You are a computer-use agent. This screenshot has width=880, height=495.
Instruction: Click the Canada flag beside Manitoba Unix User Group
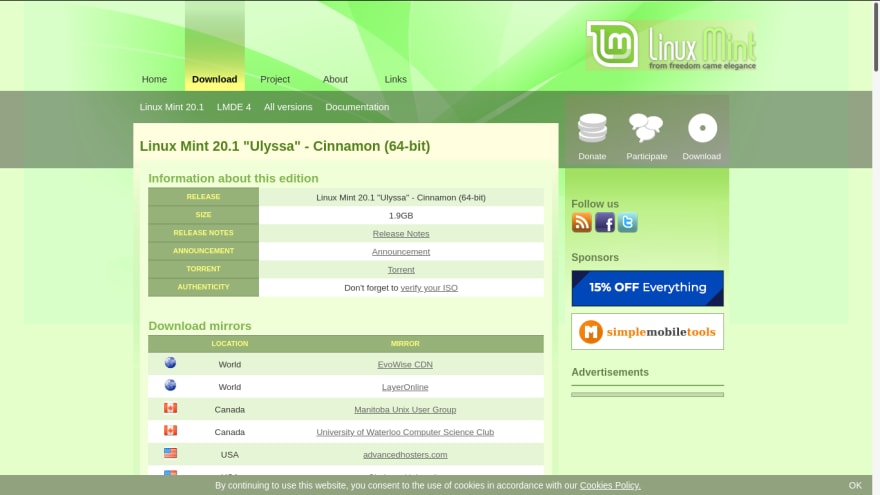click(x=170, y=408)
